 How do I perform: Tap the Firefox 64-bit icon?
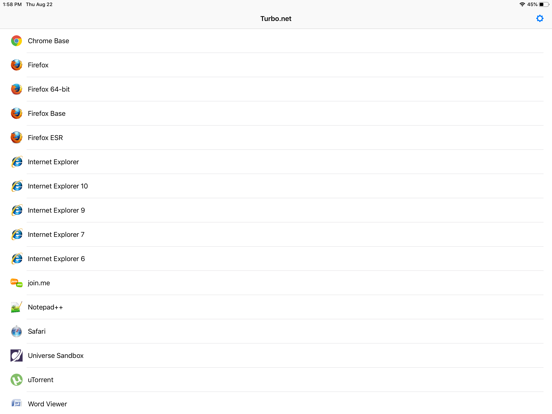point(16,89)
